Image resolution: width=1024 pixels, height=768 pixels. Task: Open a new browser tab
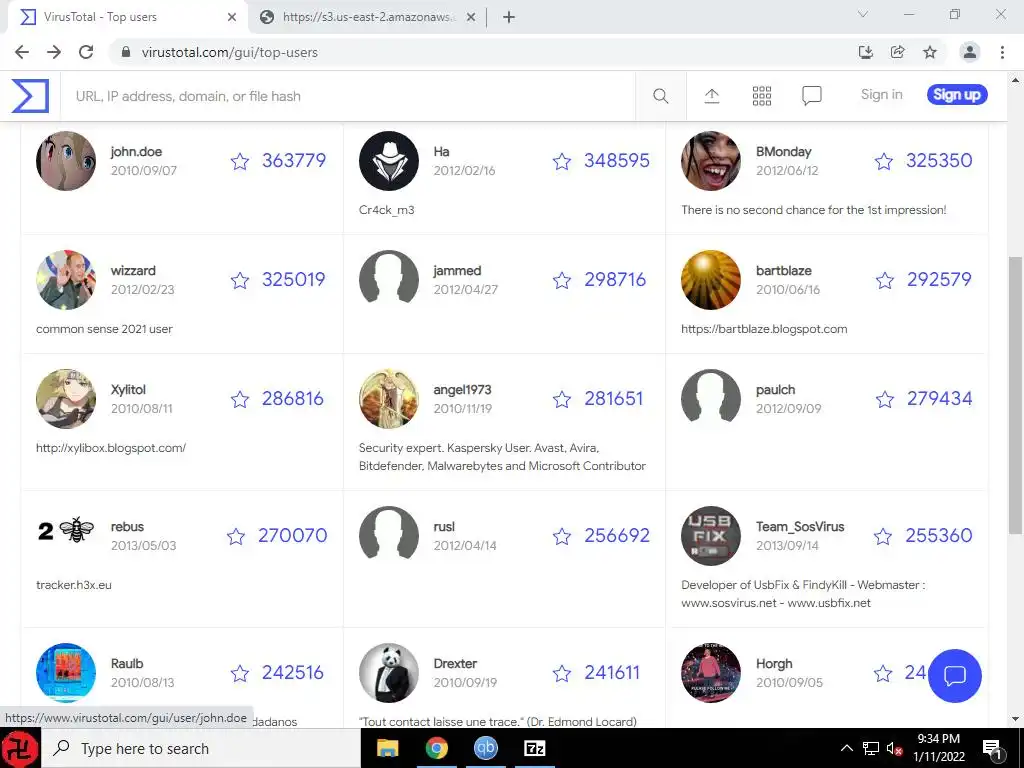[509, 18]
